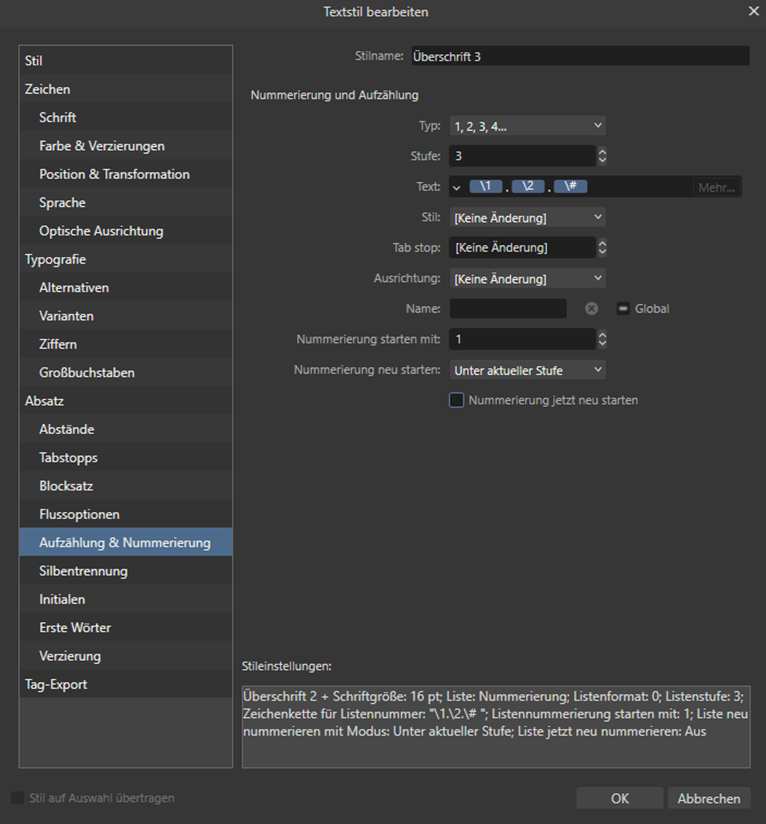The width and height of the screenshot is (766, 824).
Task: Open the Typ dropdown
Action: pyautogui.click(x=527, y=126)
